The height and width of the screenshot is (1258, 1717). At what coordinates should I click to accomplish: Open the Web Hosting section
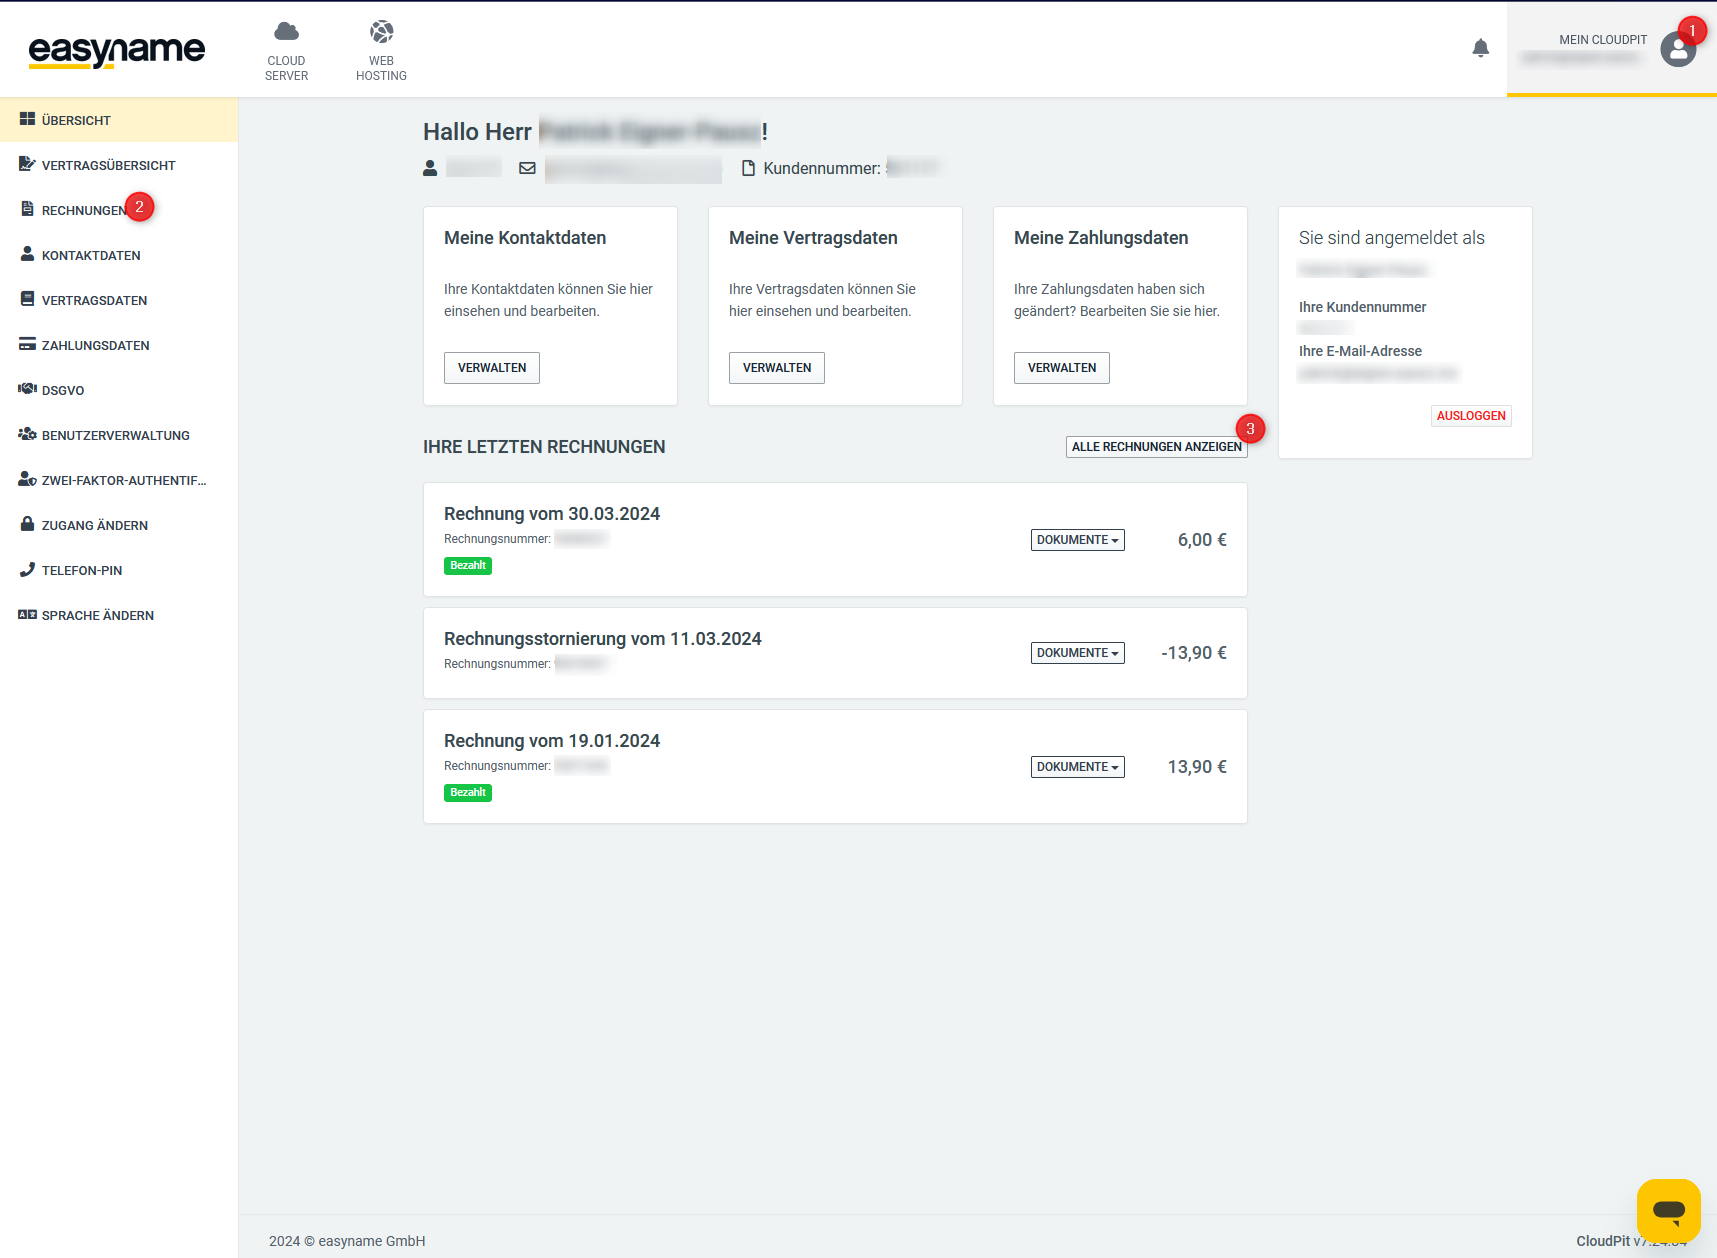pos(381,50)
